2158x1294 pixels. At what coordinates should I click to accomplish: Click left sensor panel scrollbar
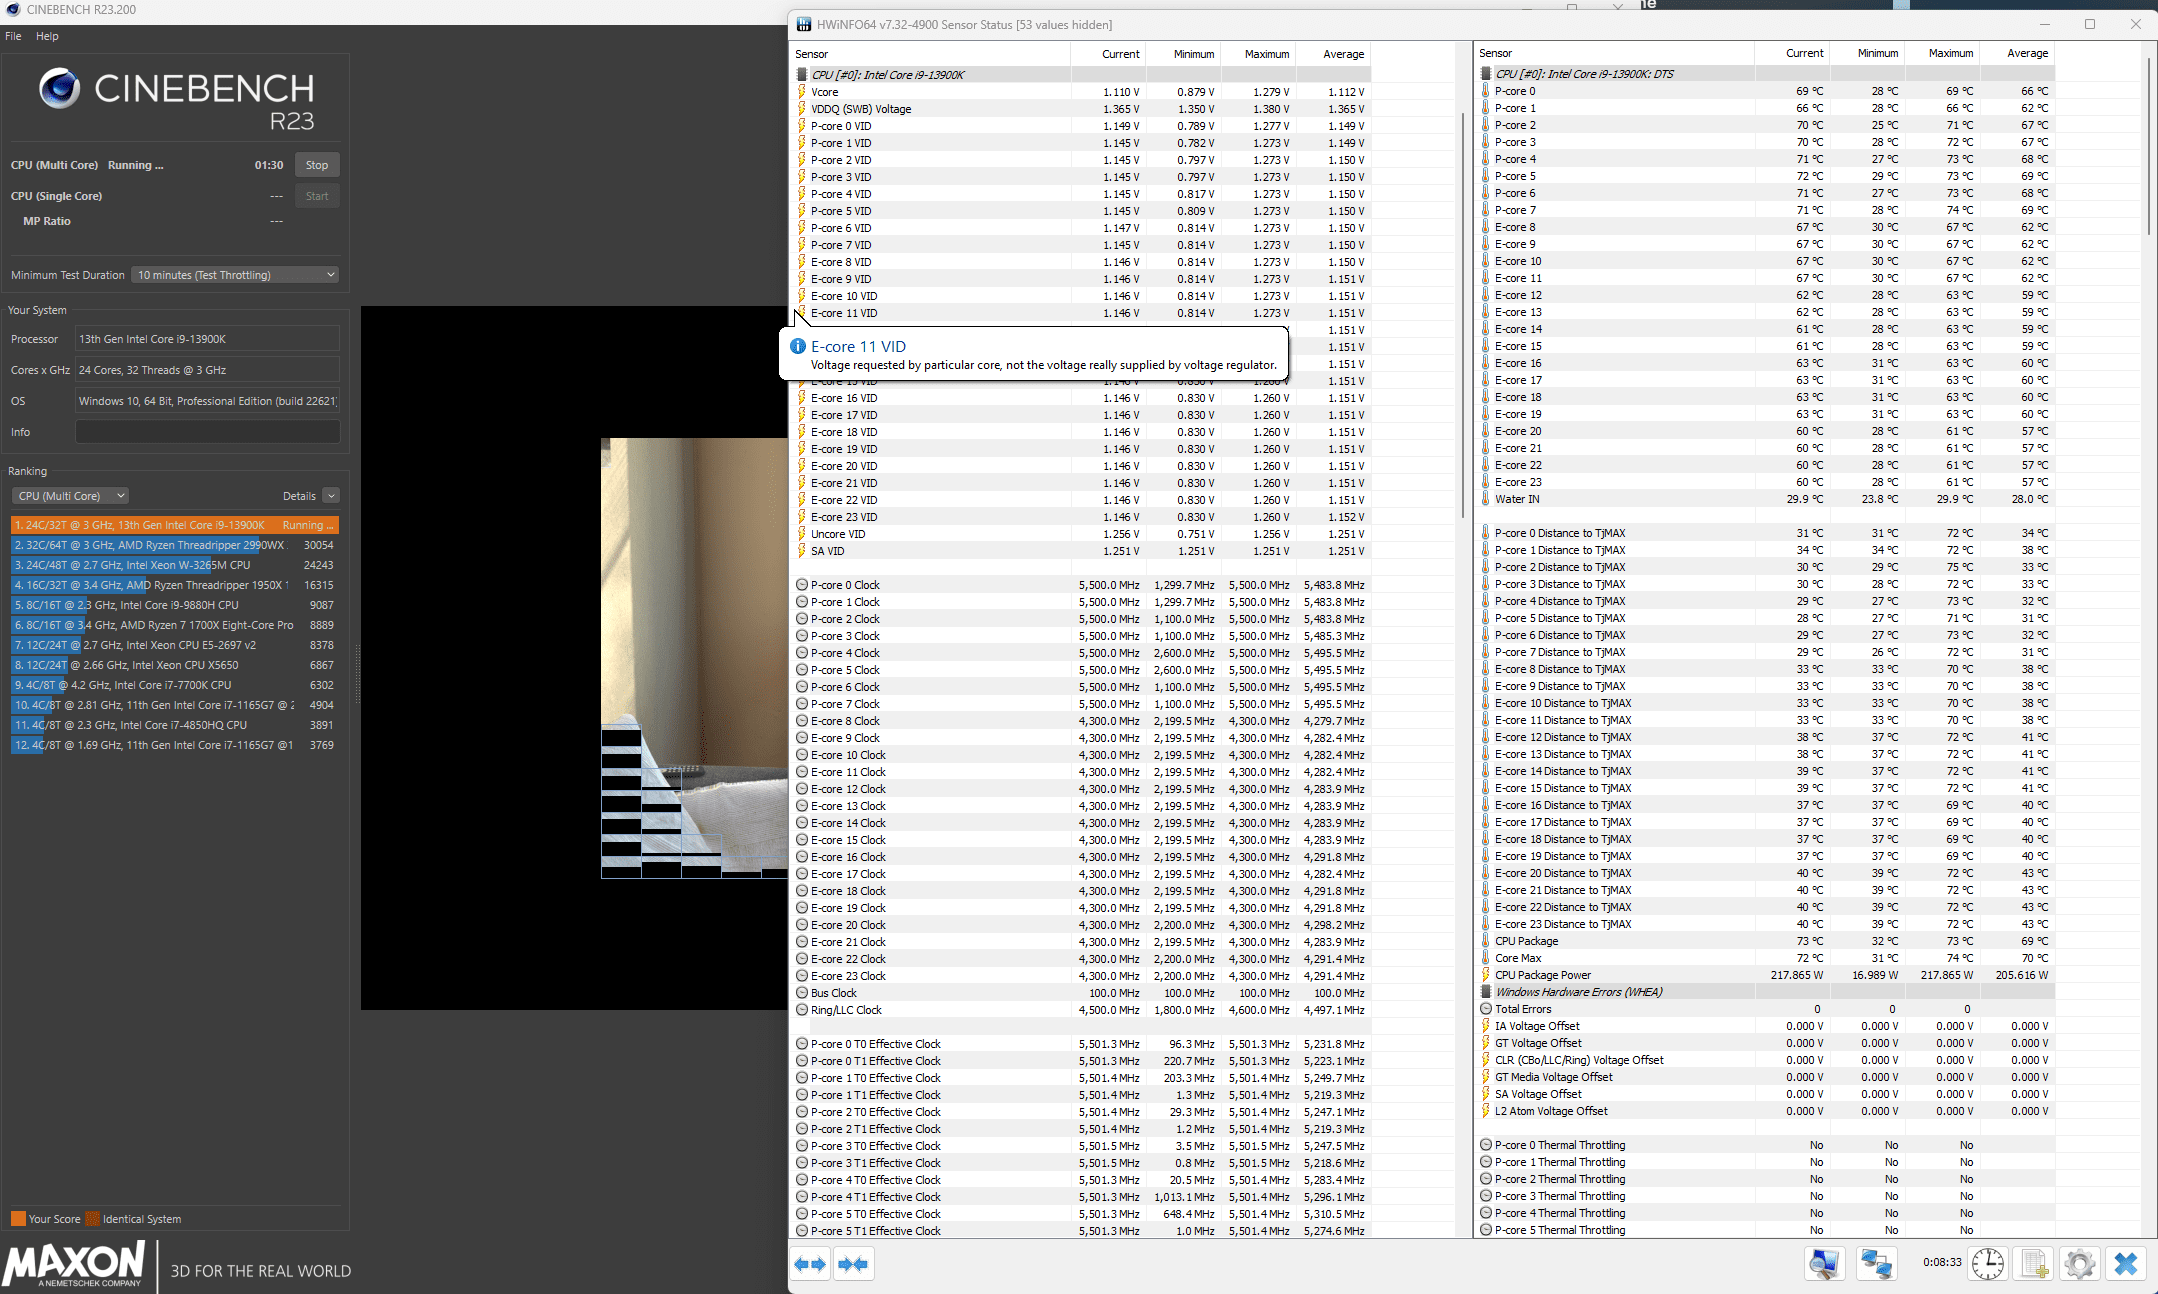1462,316
